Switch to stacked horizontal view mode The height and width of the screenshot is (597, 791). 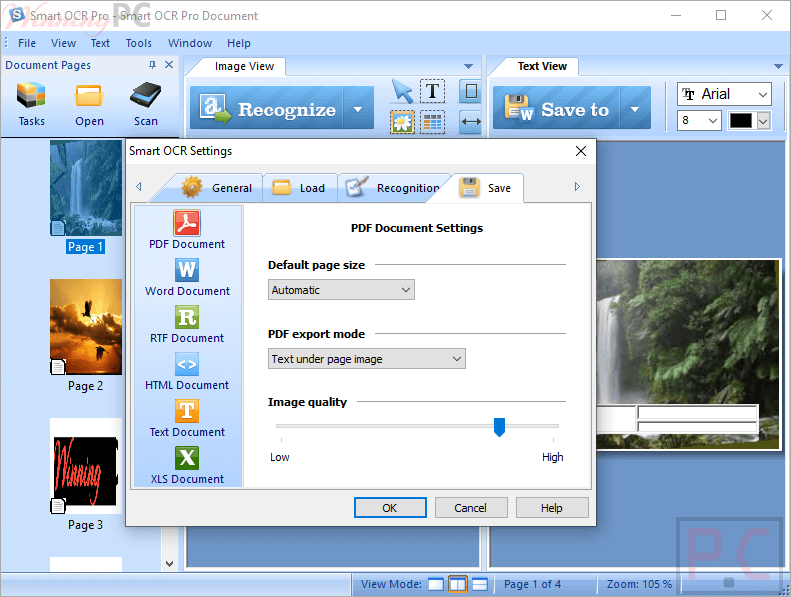point(479,584)
